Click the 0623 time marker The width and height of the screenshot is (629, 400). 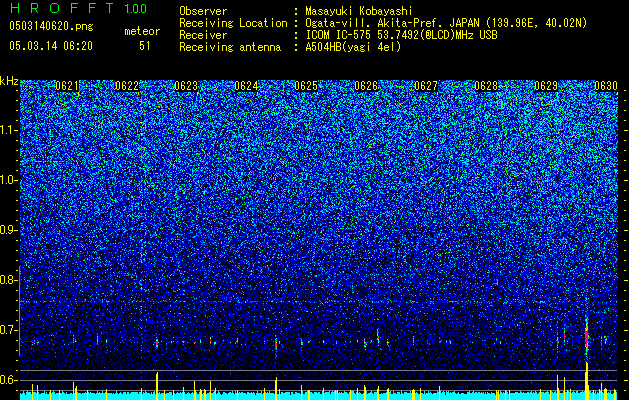click(186, 86)
